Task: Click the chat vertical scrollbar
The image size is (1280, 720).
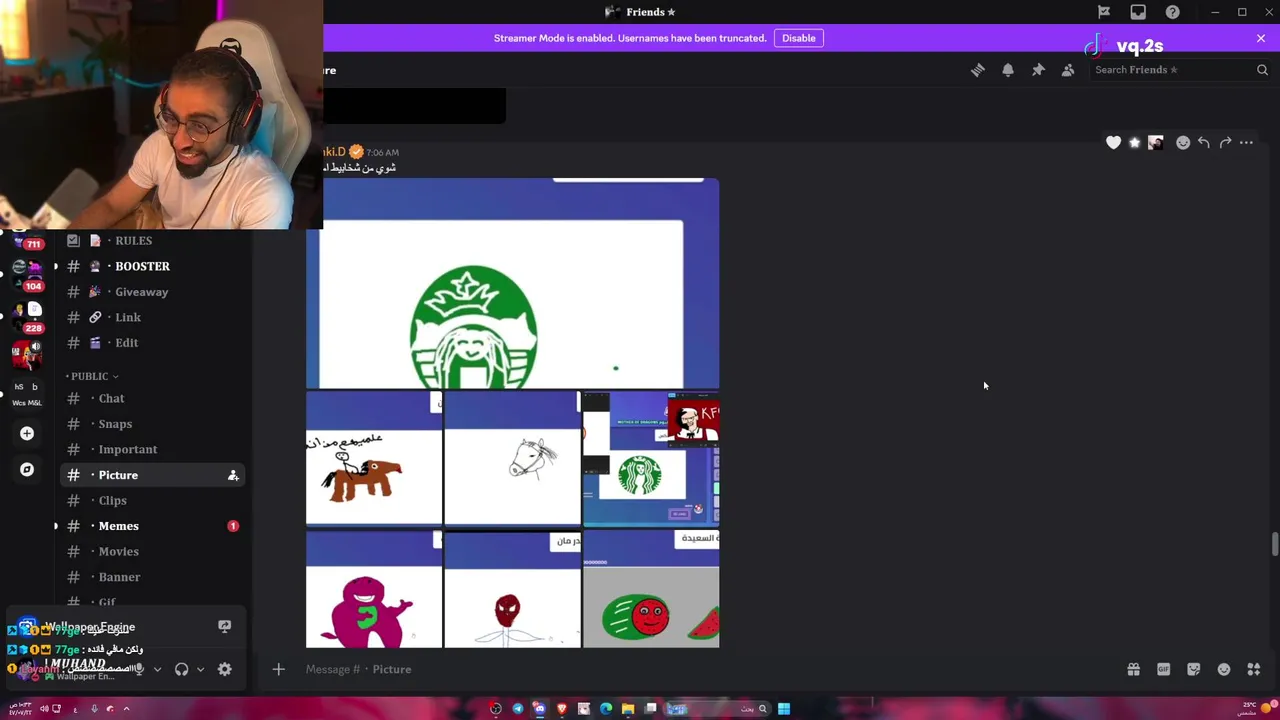Action: (1274, 546)
